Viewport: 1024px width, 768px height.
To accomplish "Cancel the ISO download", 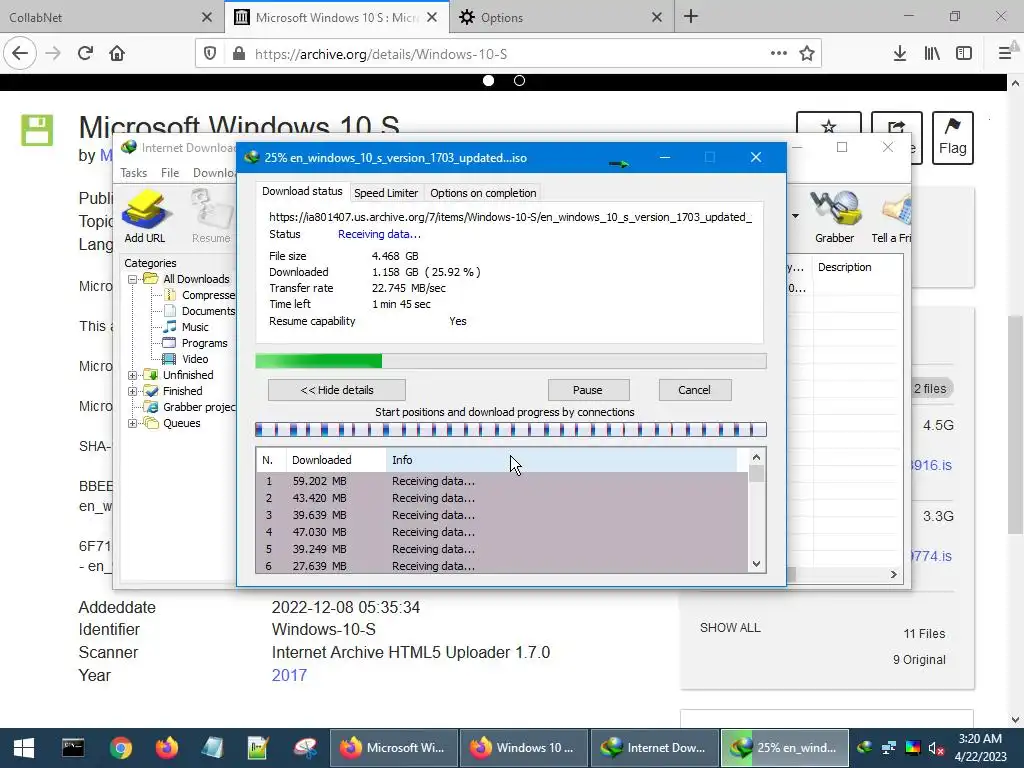I will [x=694, y=390].
